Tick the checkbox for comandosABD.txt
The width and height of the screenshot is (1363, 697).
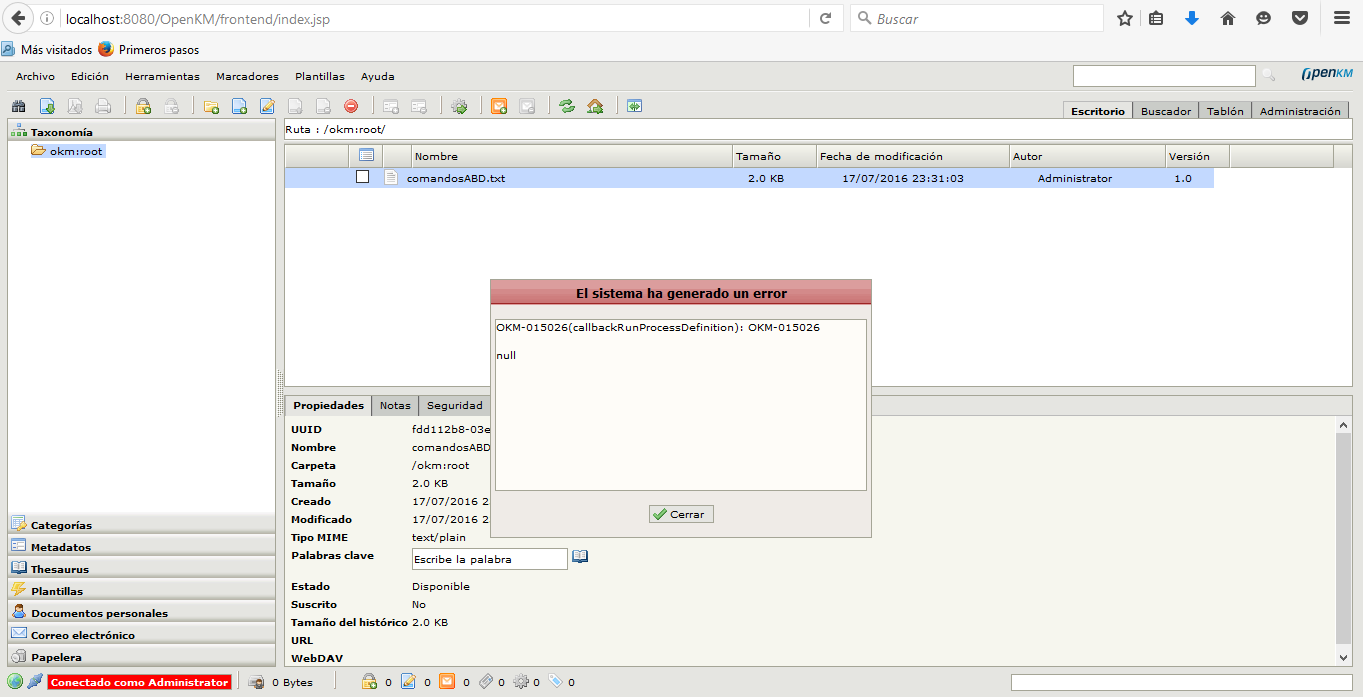363,177
